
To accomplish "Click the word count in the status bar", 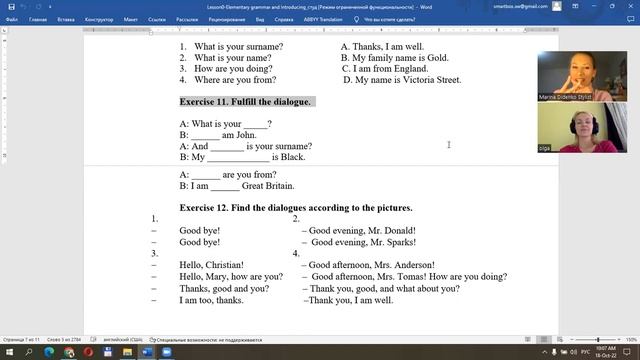I will click(64, 340).
